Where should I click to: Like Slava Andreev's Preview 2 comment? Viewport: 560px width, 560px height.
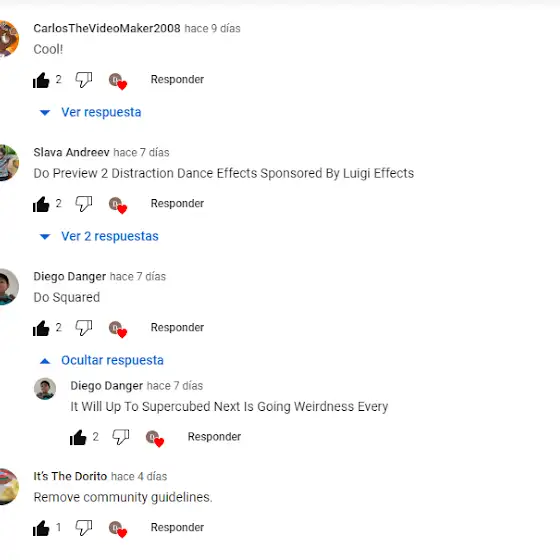click(41, 204)
